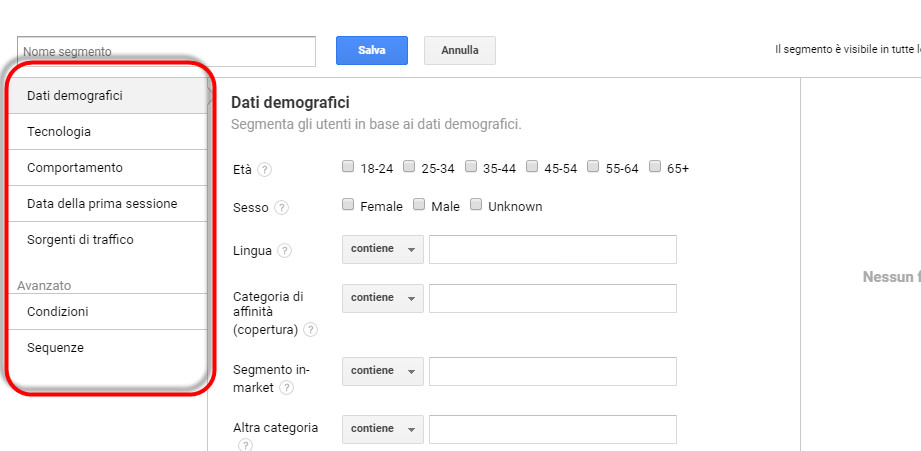Image resolution: width=921 pixels, height=451 pixels.
Task: Check the 35-44 age box
Action: pyautogui.click(x=470, y=167)
